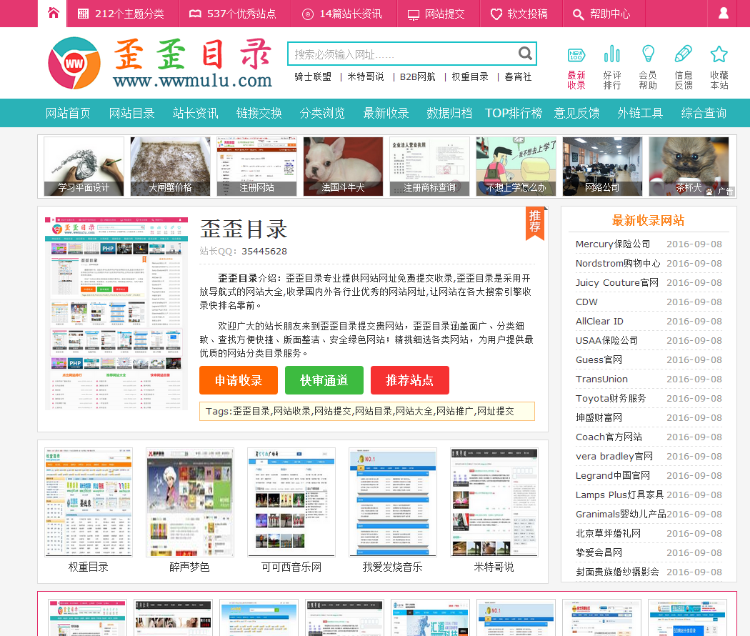Click the 网站提交 monitor icon item
Screen dimensions: 750x636
[x=436, y=14]
